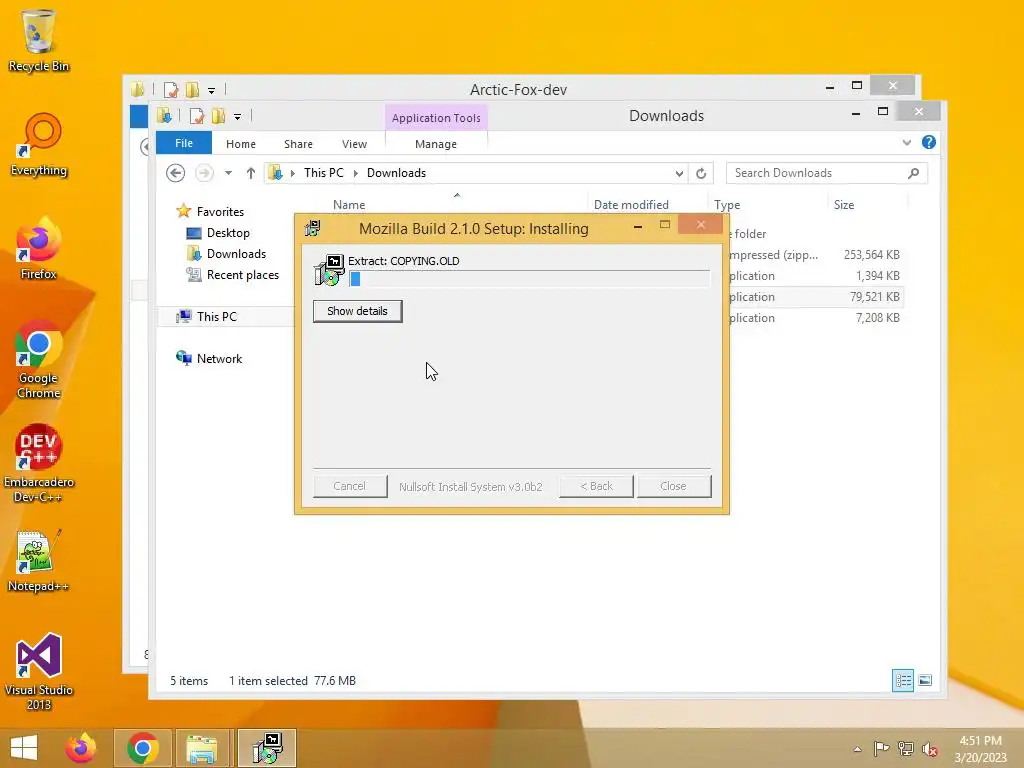Sort by the Date modified column header
The width and height of the screenshot is (1024, 768).
click(x=631, y=204)
